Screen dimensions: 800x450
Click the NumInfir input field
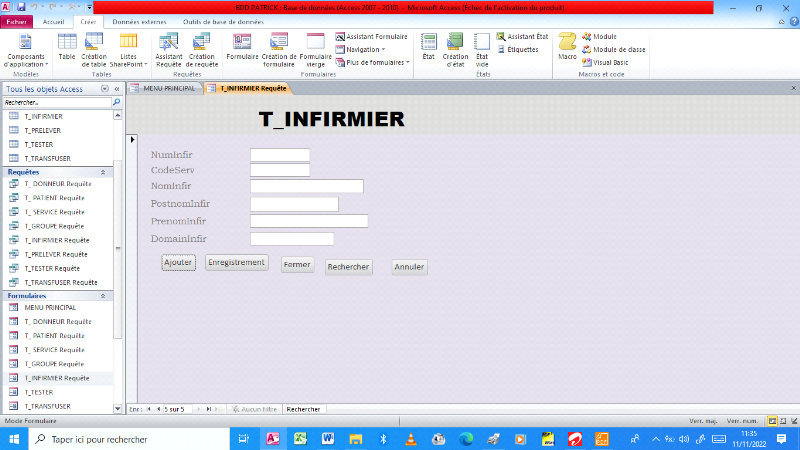click(280, 155)
